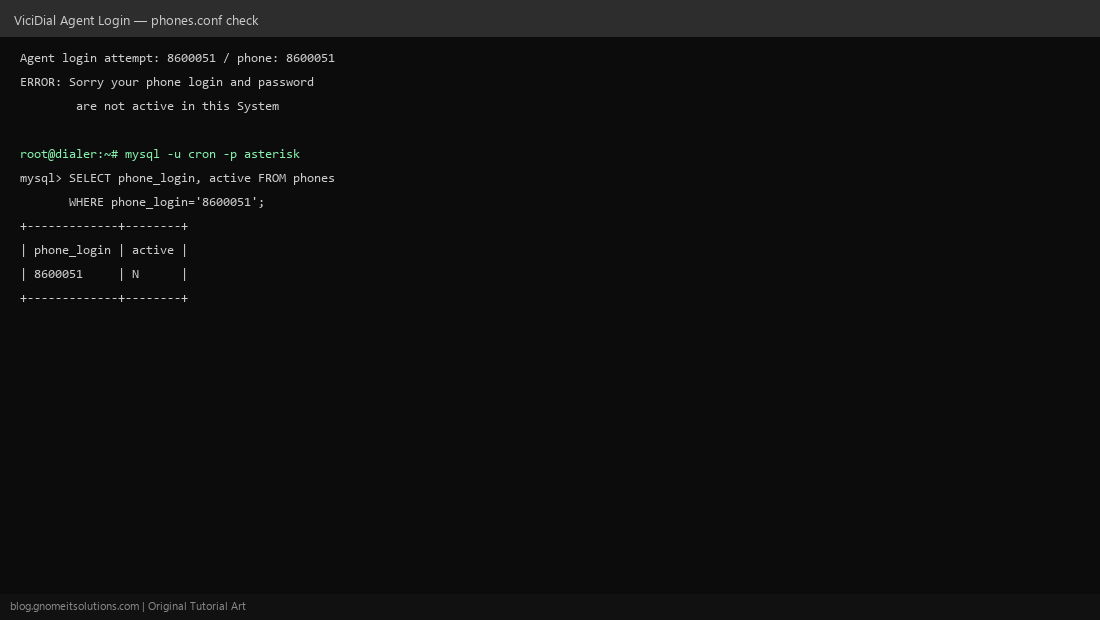
Task: Select the line 'Agent login attempt: 8600051 / phone: 8600051'
Action: (177, 58)
